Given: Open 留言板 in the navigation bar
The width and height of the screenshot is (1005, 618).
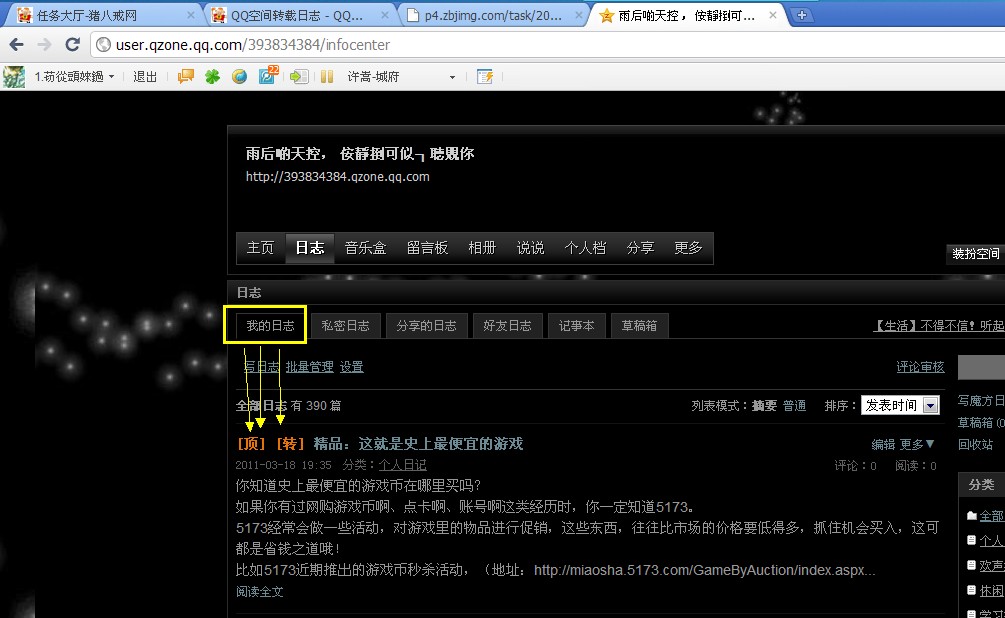Looking at the screenshot, I should [x=428, y=248].
